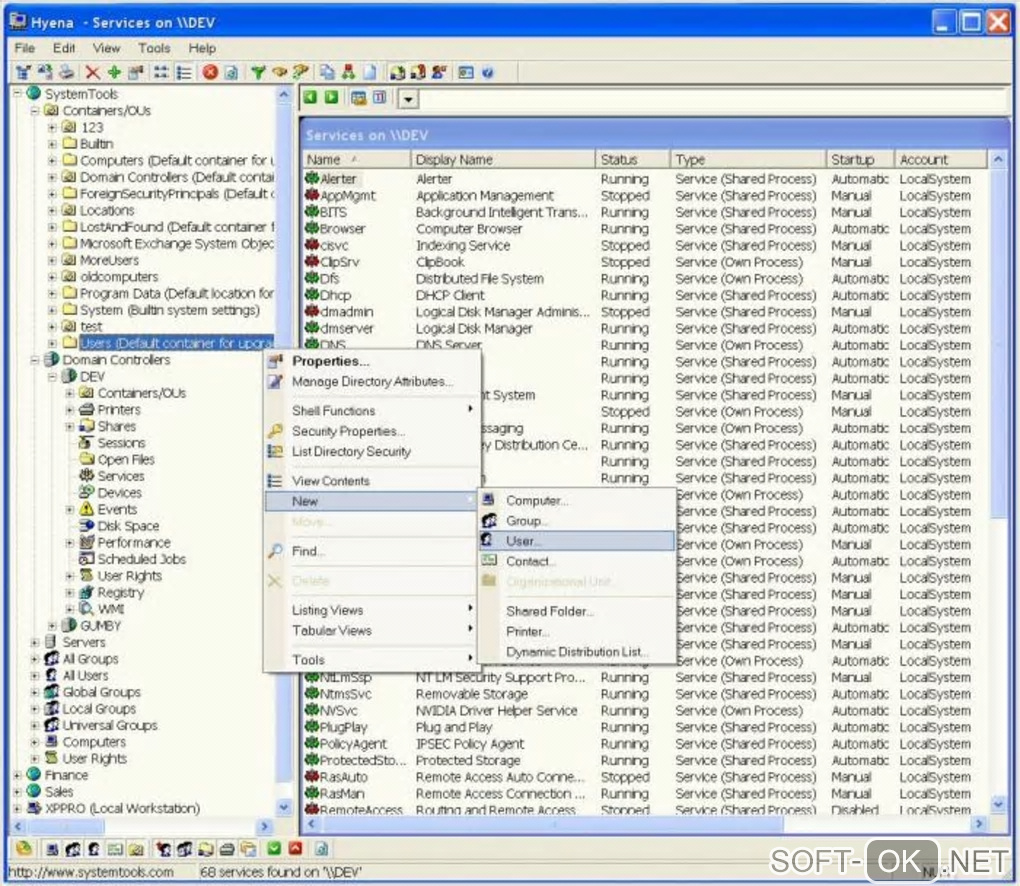
Task: Click the green funnel filter icon
Action: tap(258, 72)
